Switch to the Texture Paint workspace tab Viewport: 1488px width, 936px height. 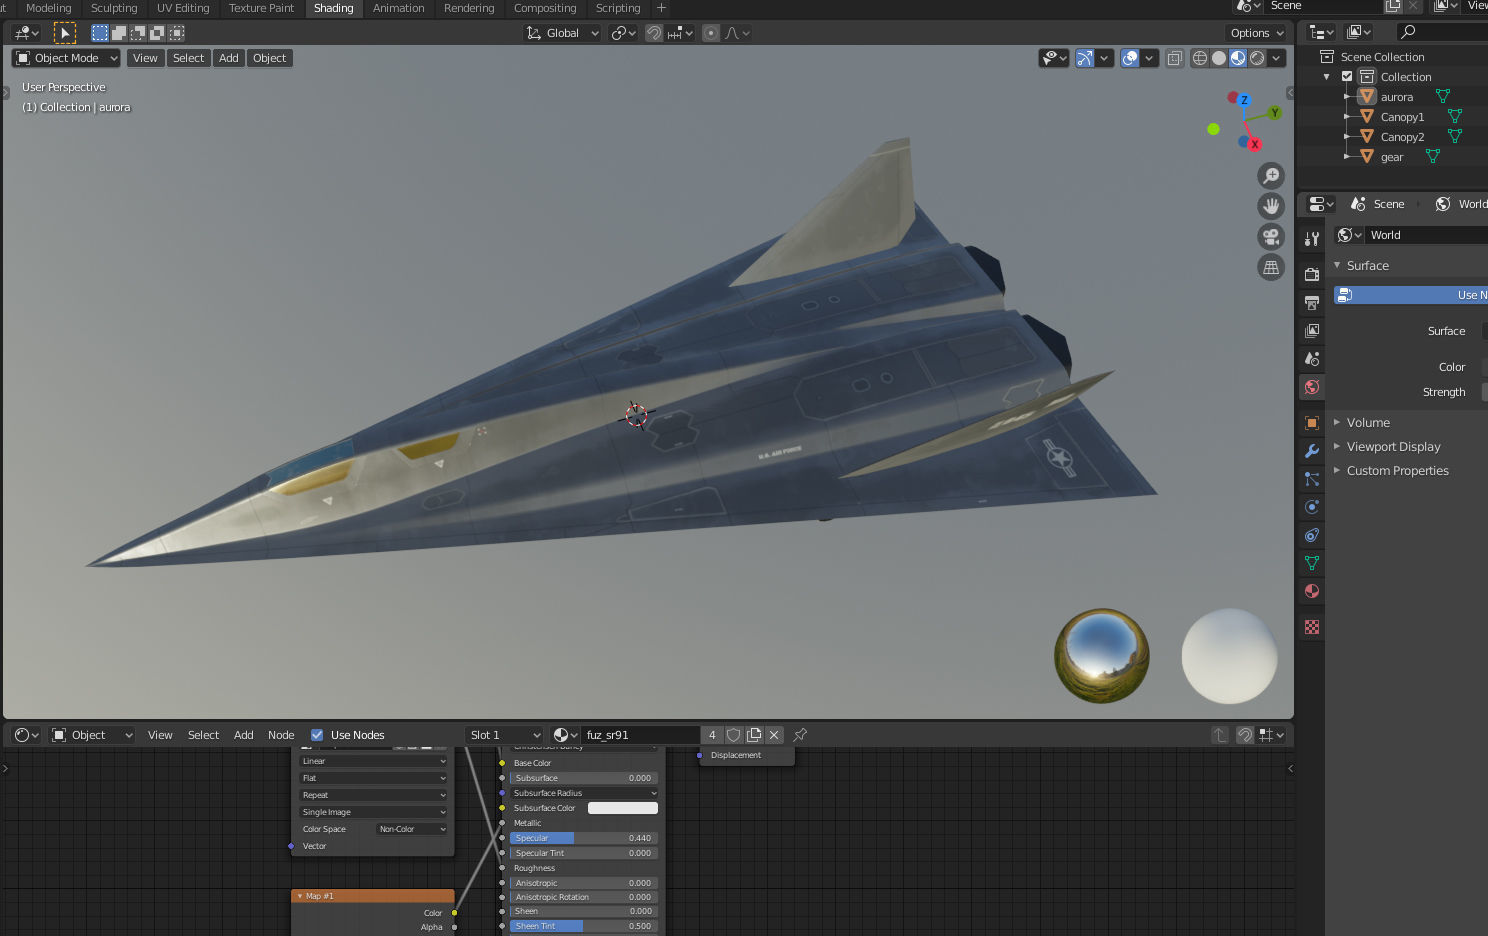(261, 8)
